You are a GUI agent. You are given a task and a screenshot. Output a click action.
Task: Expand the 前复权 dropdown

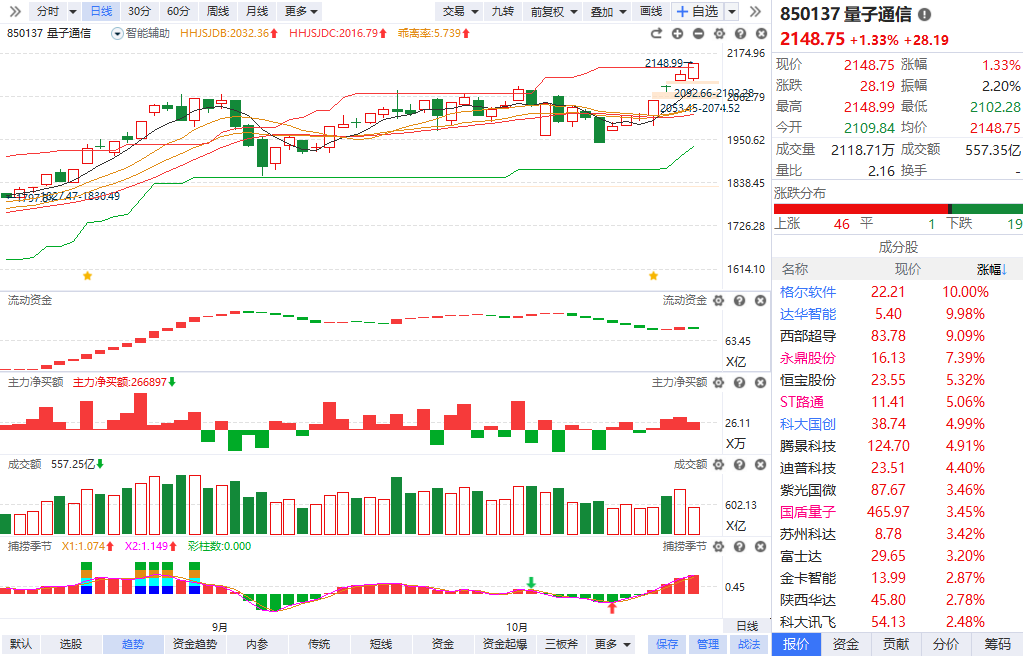pyautogui.click(x=554, y=11)
